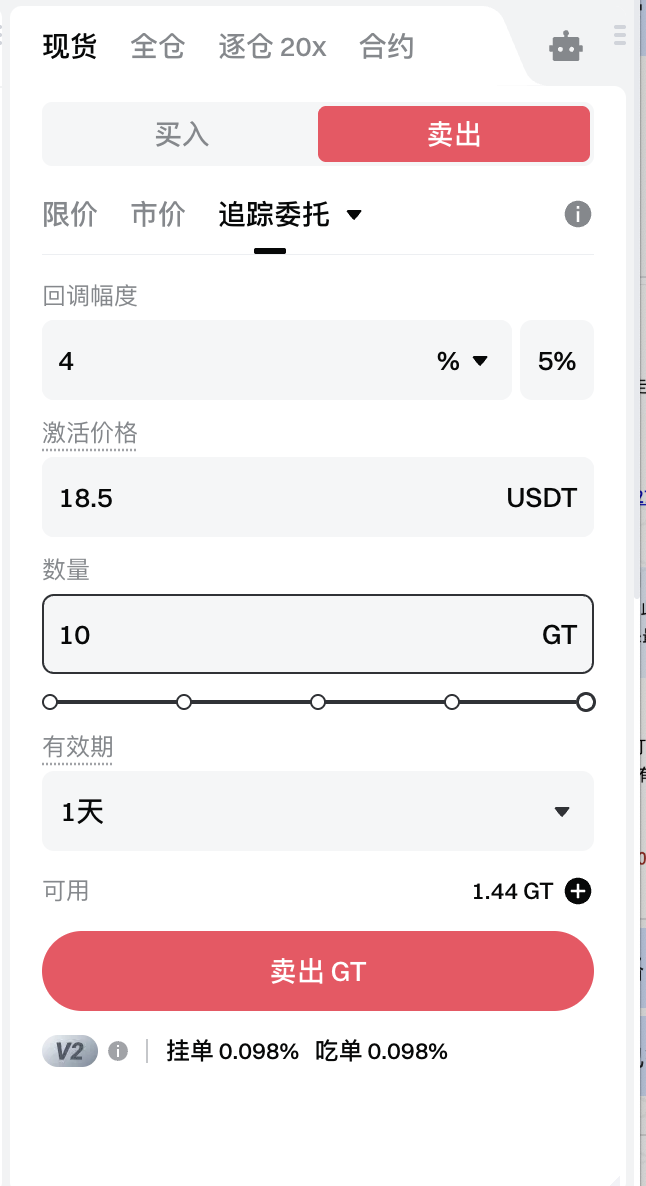Click the 激活价格 input field
Screen dimensions: 646x1186
click(270, 497)
